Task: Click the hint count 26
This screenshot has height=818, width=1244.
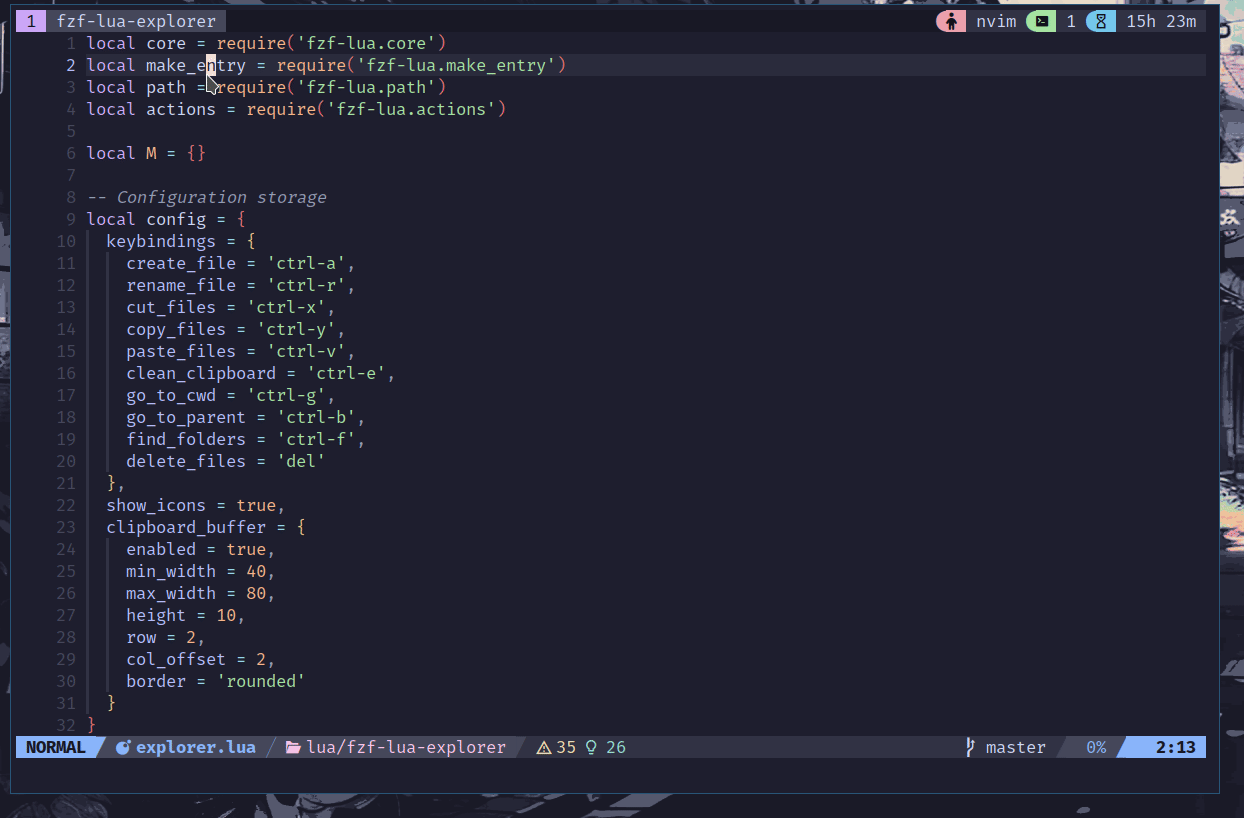Action: click(x=616, y=747)
